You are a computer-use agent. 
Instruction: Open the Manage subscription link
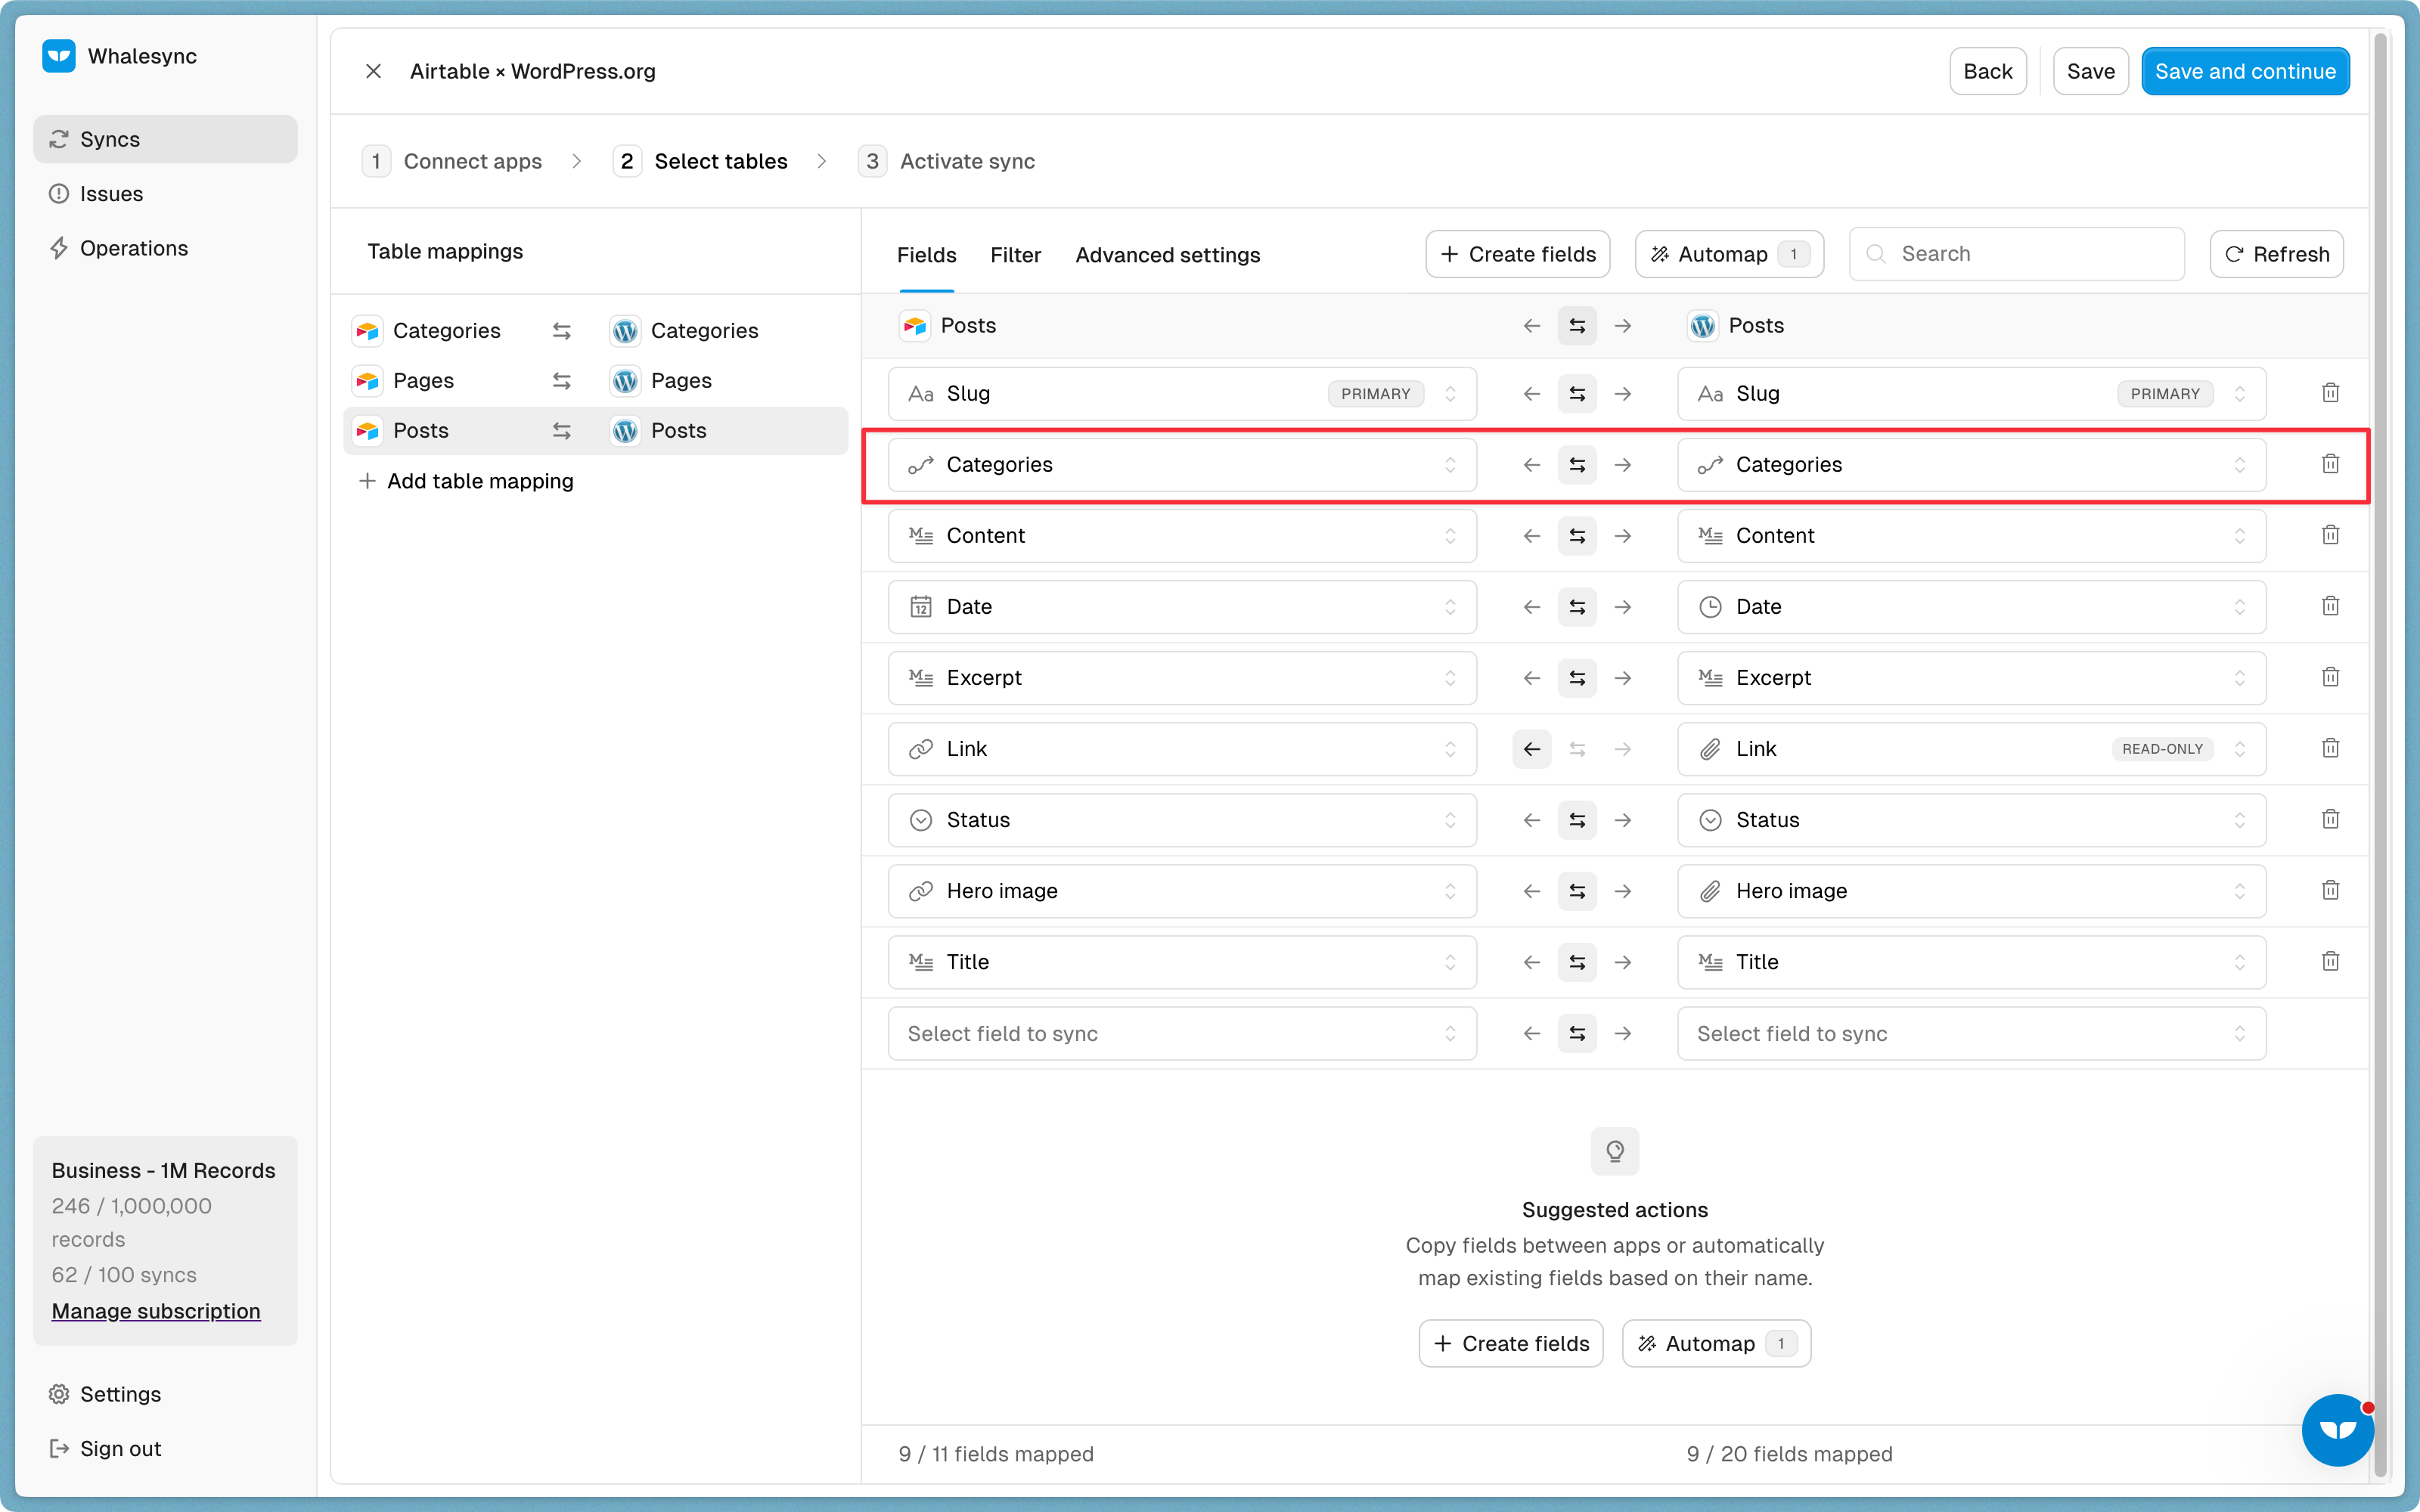tap(156, 1311)
